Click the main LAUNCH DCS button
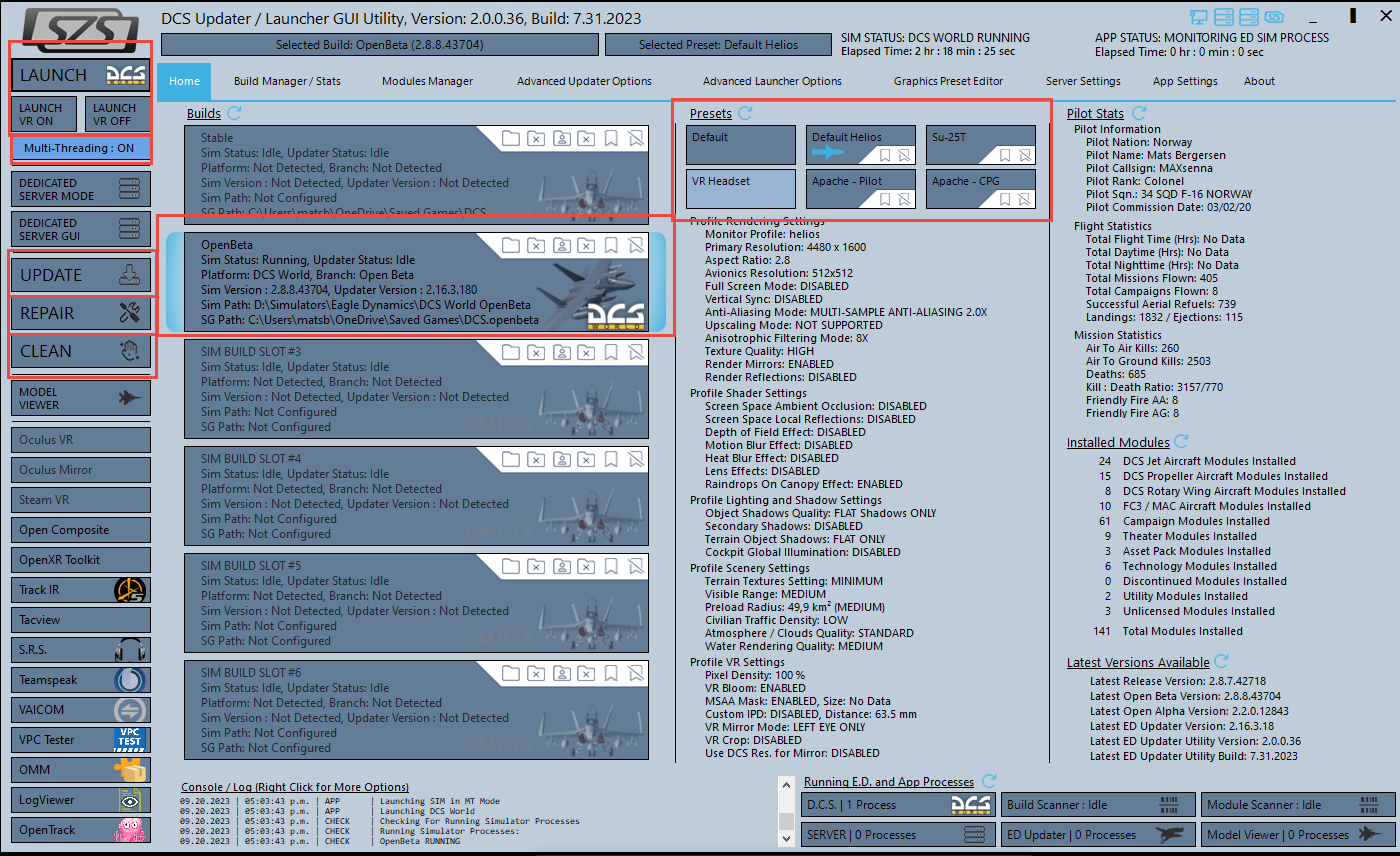 point(81,75)
